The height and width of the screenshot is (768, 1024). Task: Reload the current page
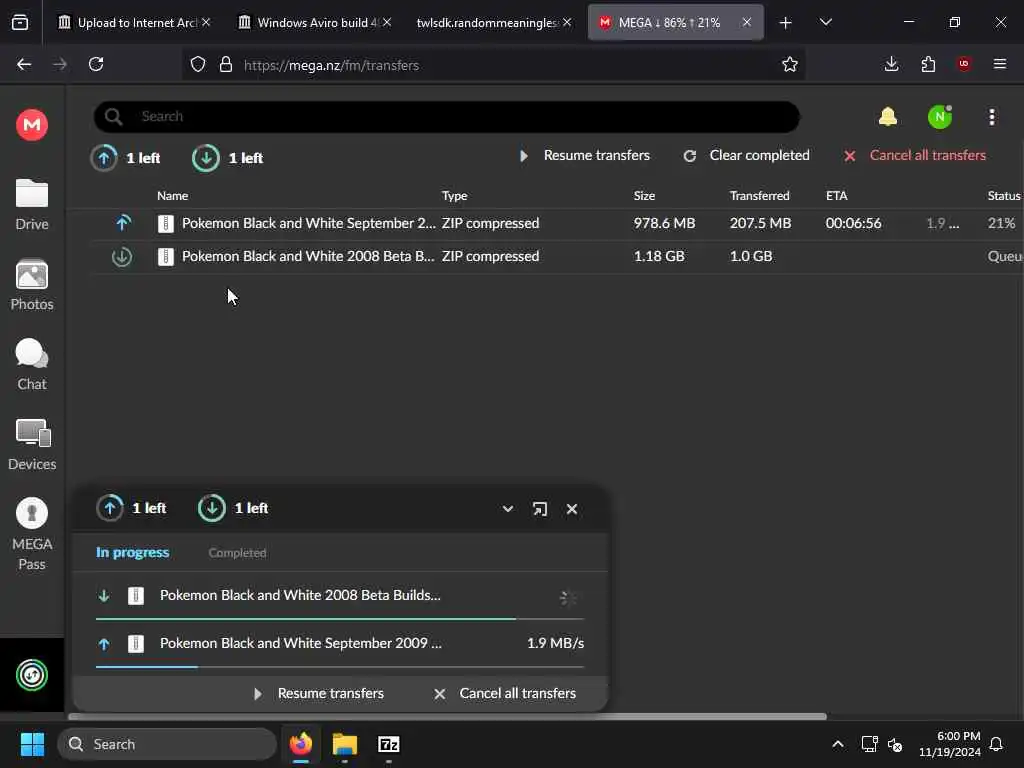click(96, 64)
